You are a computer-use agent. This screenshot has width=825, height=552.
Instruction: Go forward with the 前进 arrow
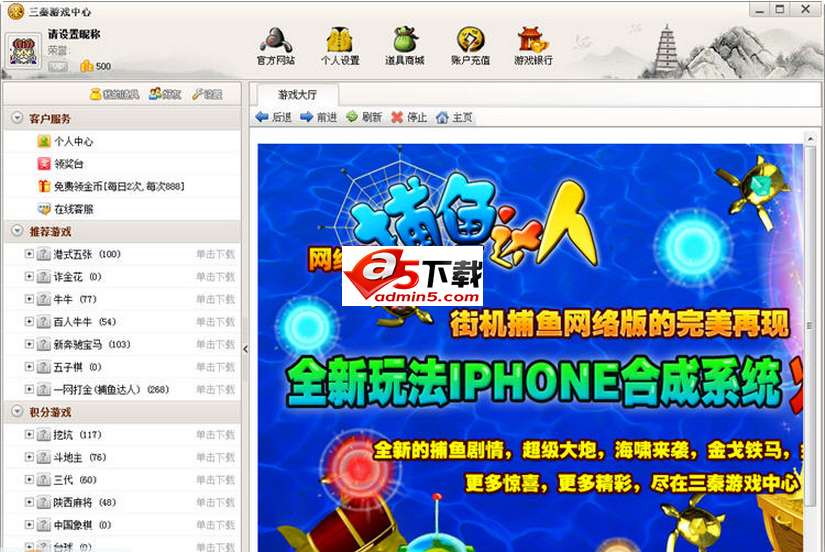tap(318, 117)
